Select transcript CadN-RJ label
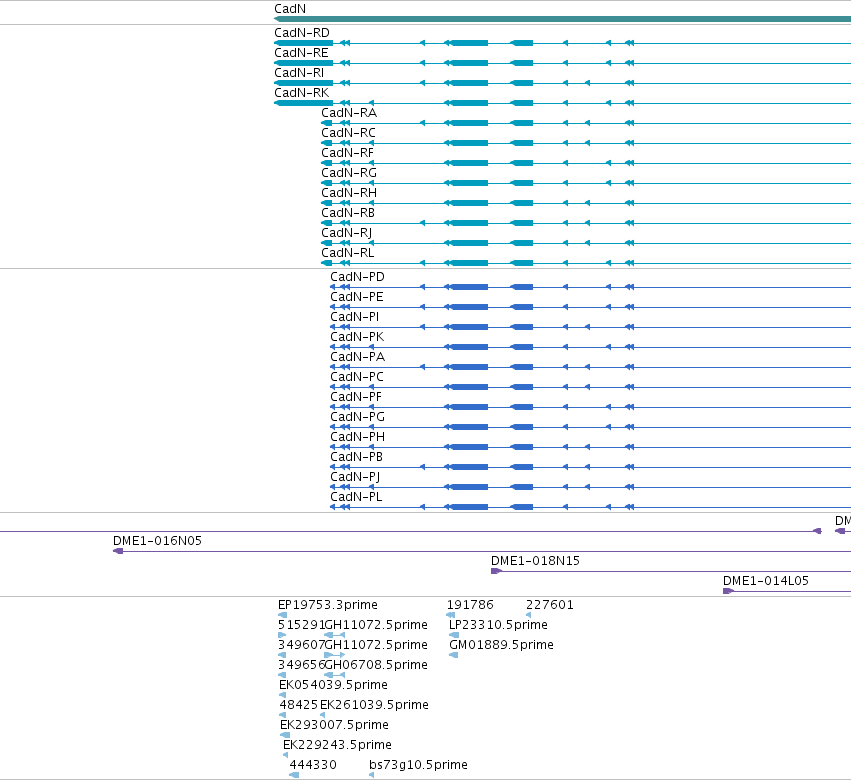 347,233
